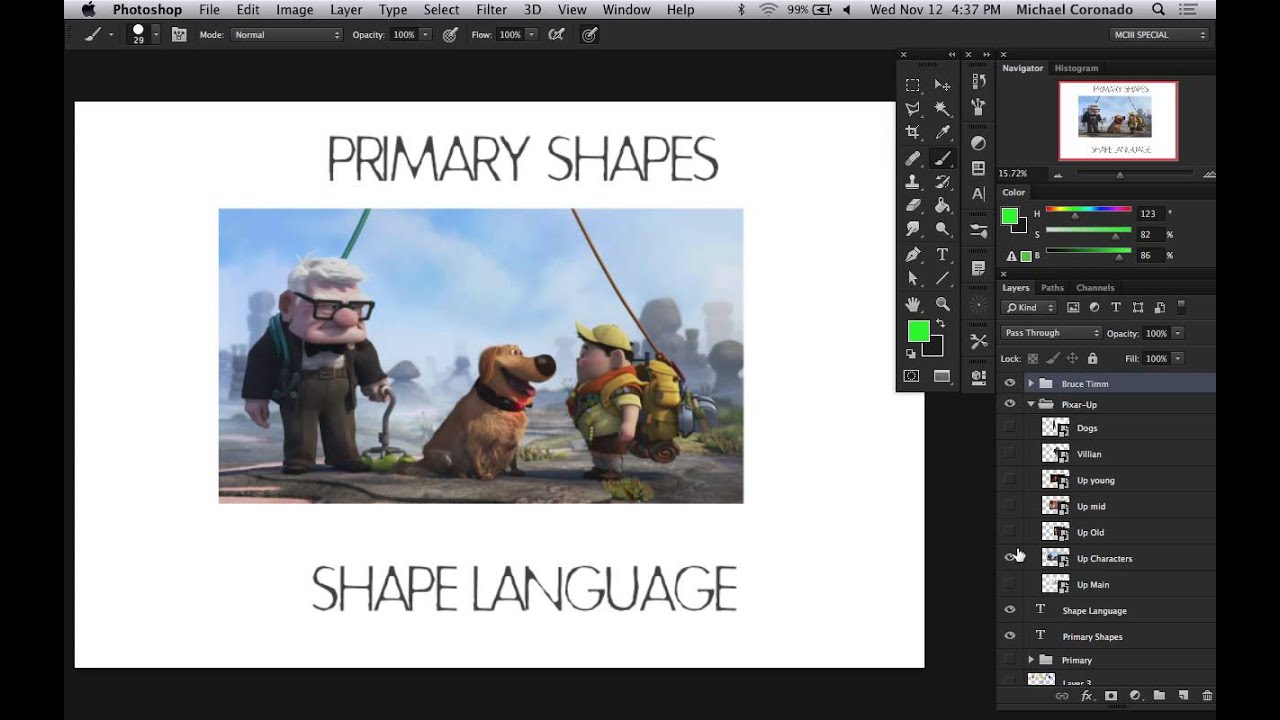Select the Polygonal Lasso tool

click(x=912, y=109)
